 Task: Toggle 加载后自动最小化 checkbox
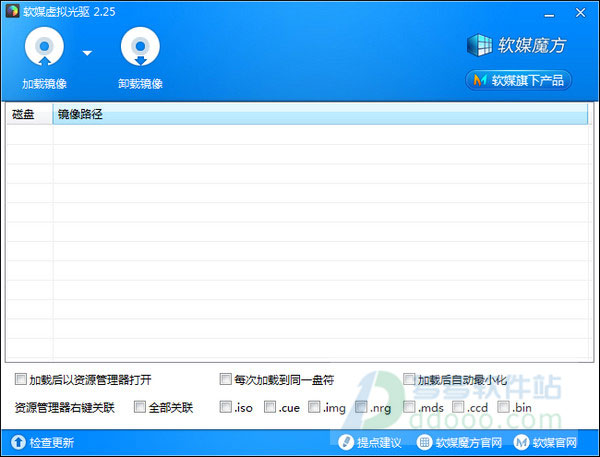[x=409, y=379]
